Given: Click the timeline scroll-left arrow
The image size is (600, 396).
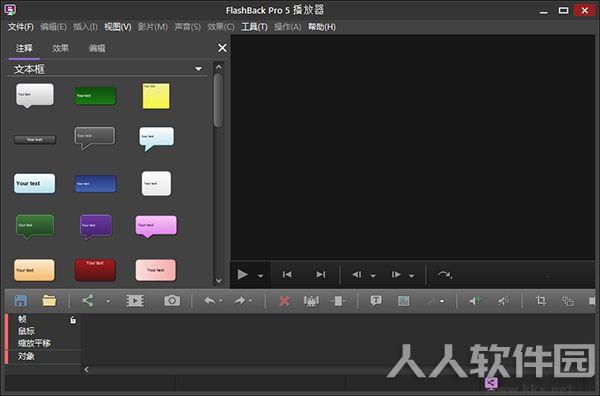Looking at the screenshot, I should (86, 370).
